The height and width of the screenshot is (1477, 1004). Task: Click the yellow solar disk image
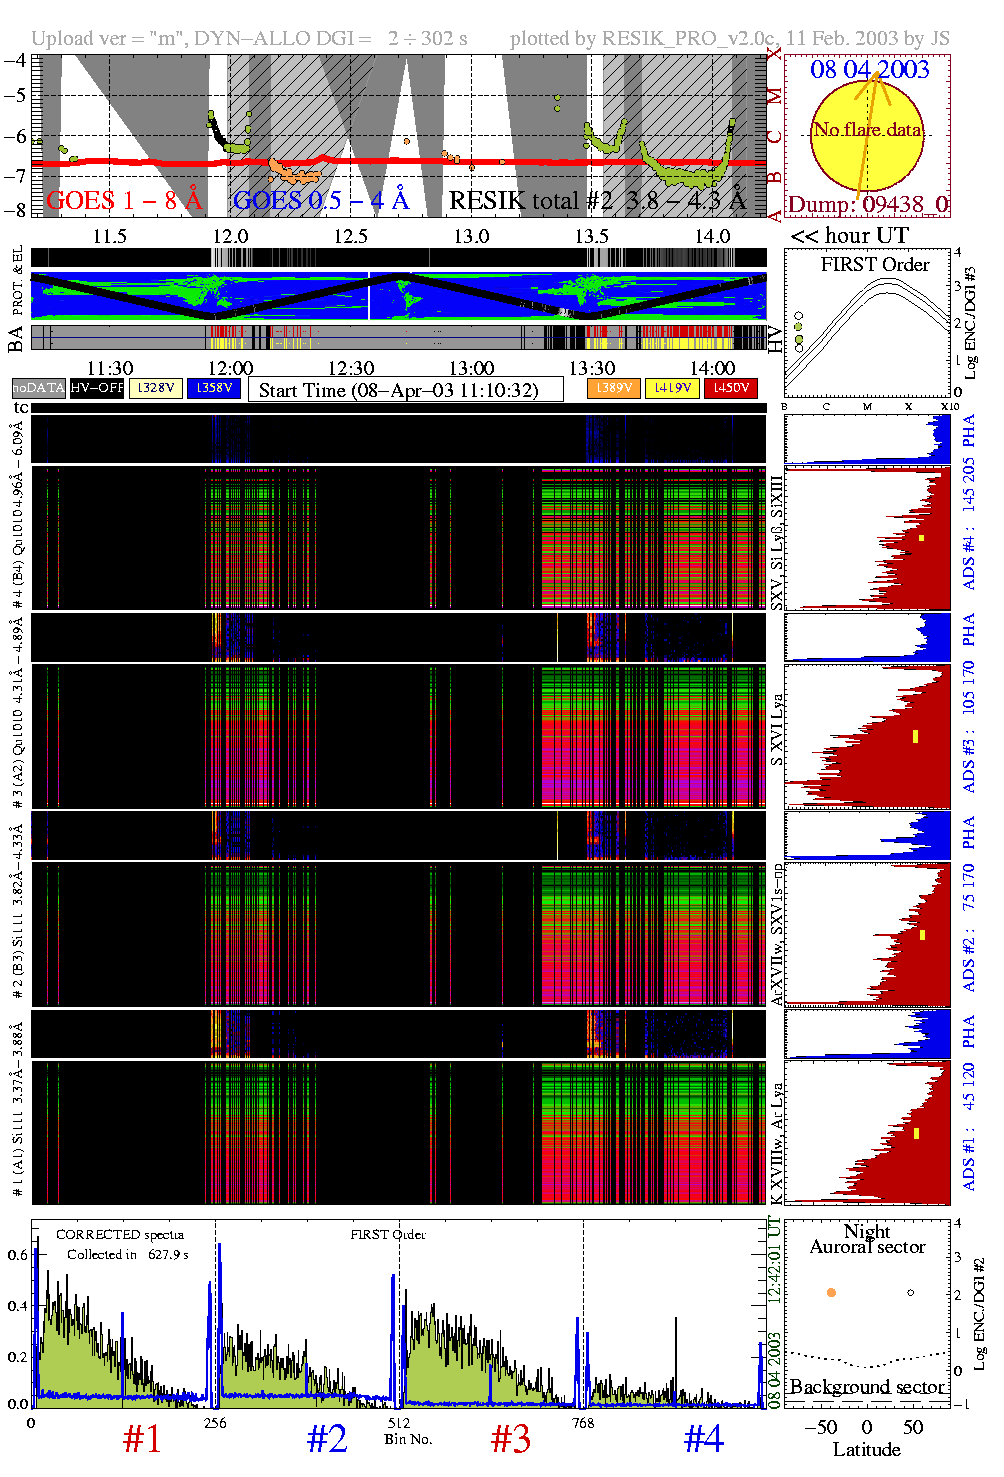tap(866, 135)
